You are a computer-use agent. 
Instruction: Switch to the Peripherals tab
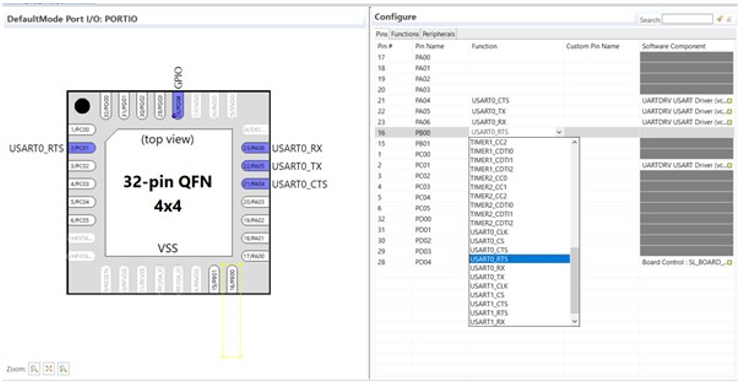coord(439,34)
